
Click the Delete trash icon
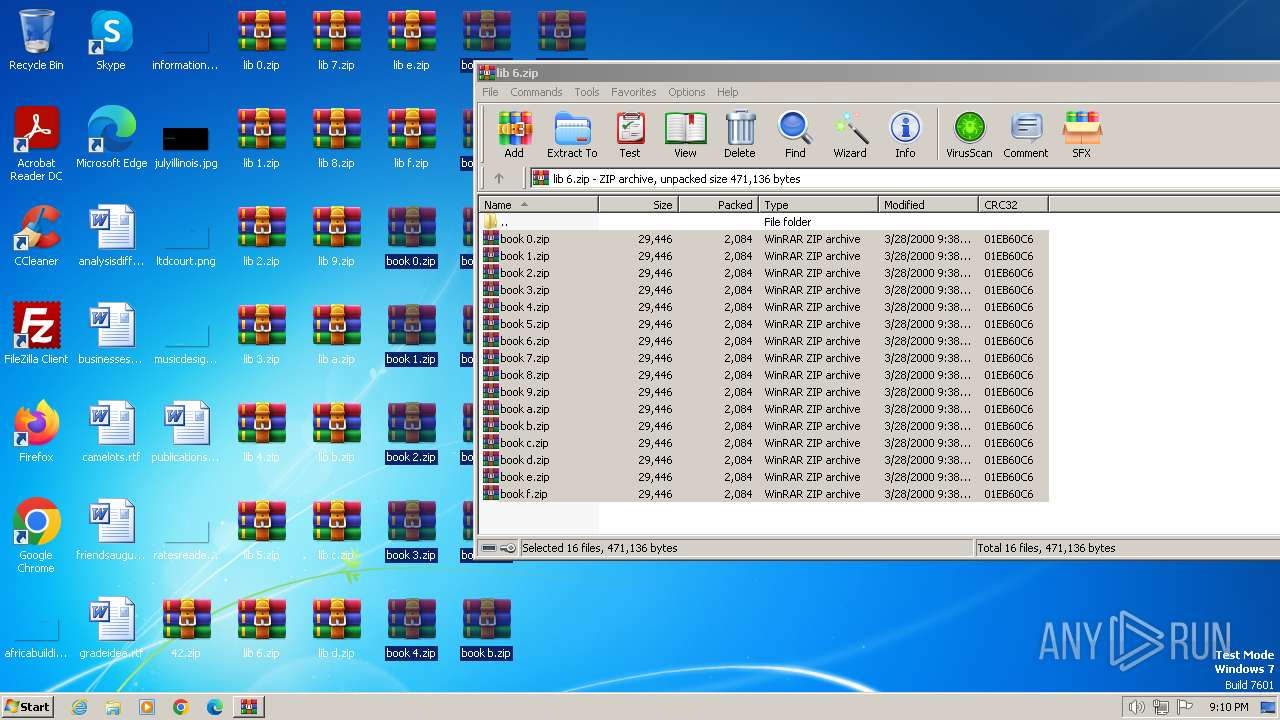[740, 135]
